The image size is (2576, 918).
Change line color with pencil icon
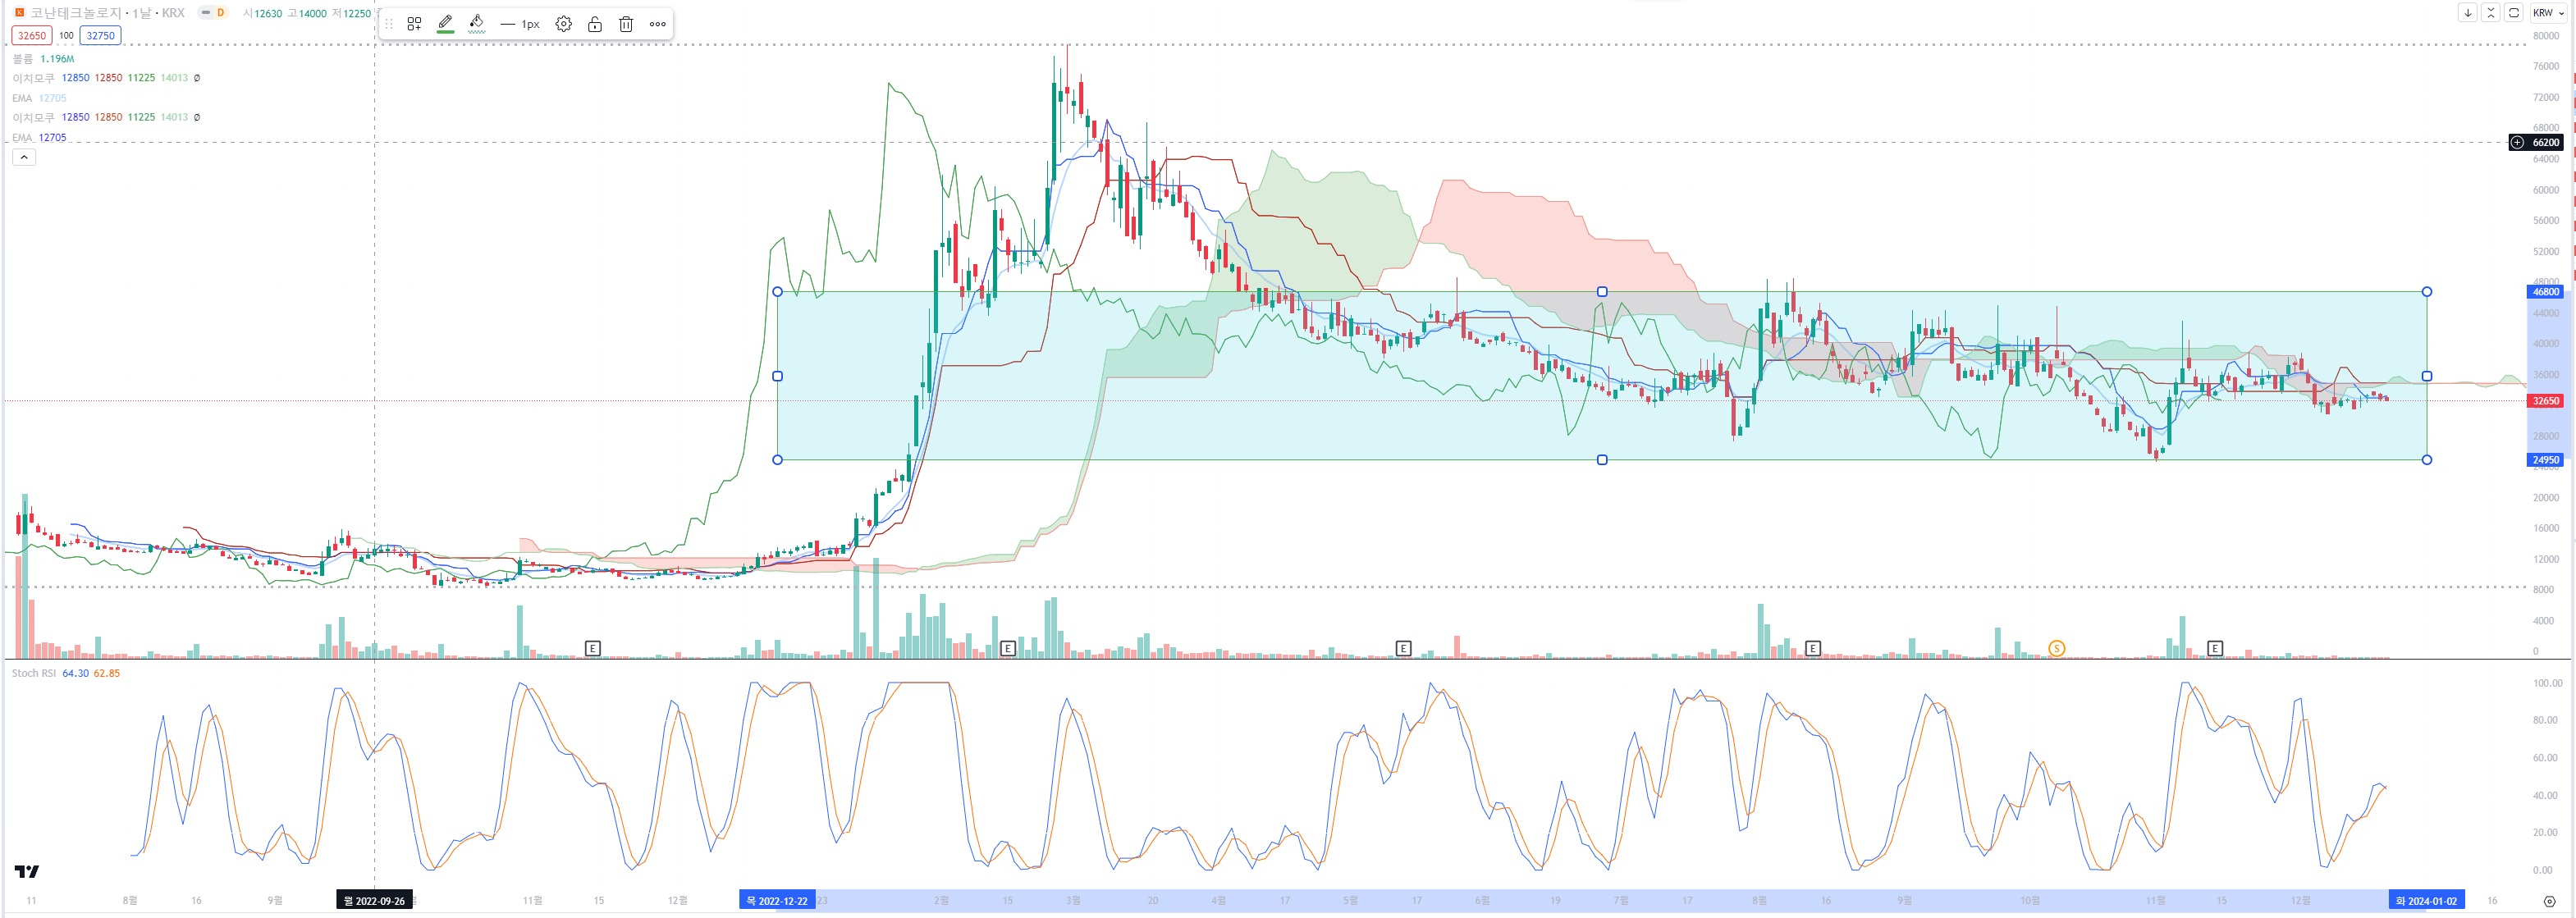point(446,24)
